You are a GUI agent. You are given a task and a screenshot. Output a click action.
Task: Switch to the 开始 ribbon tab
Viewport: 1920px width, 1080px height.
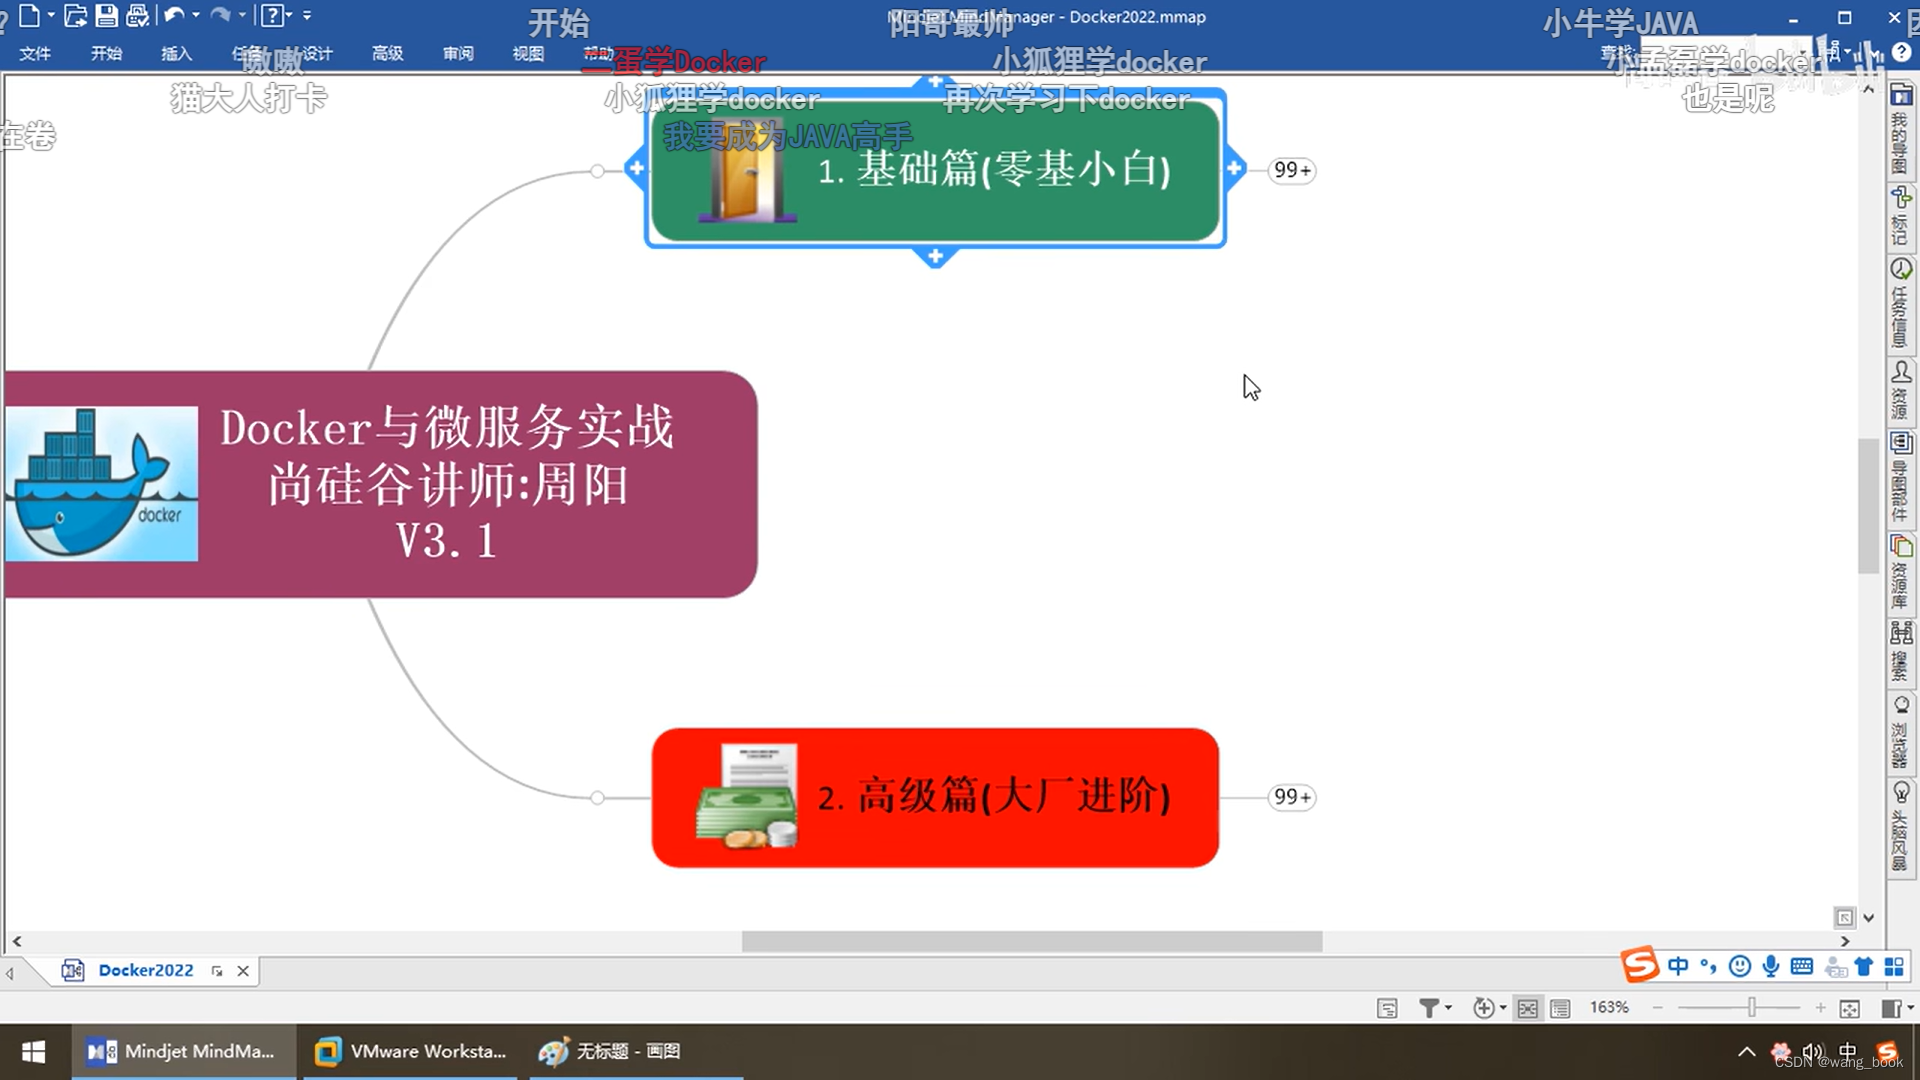106,53
